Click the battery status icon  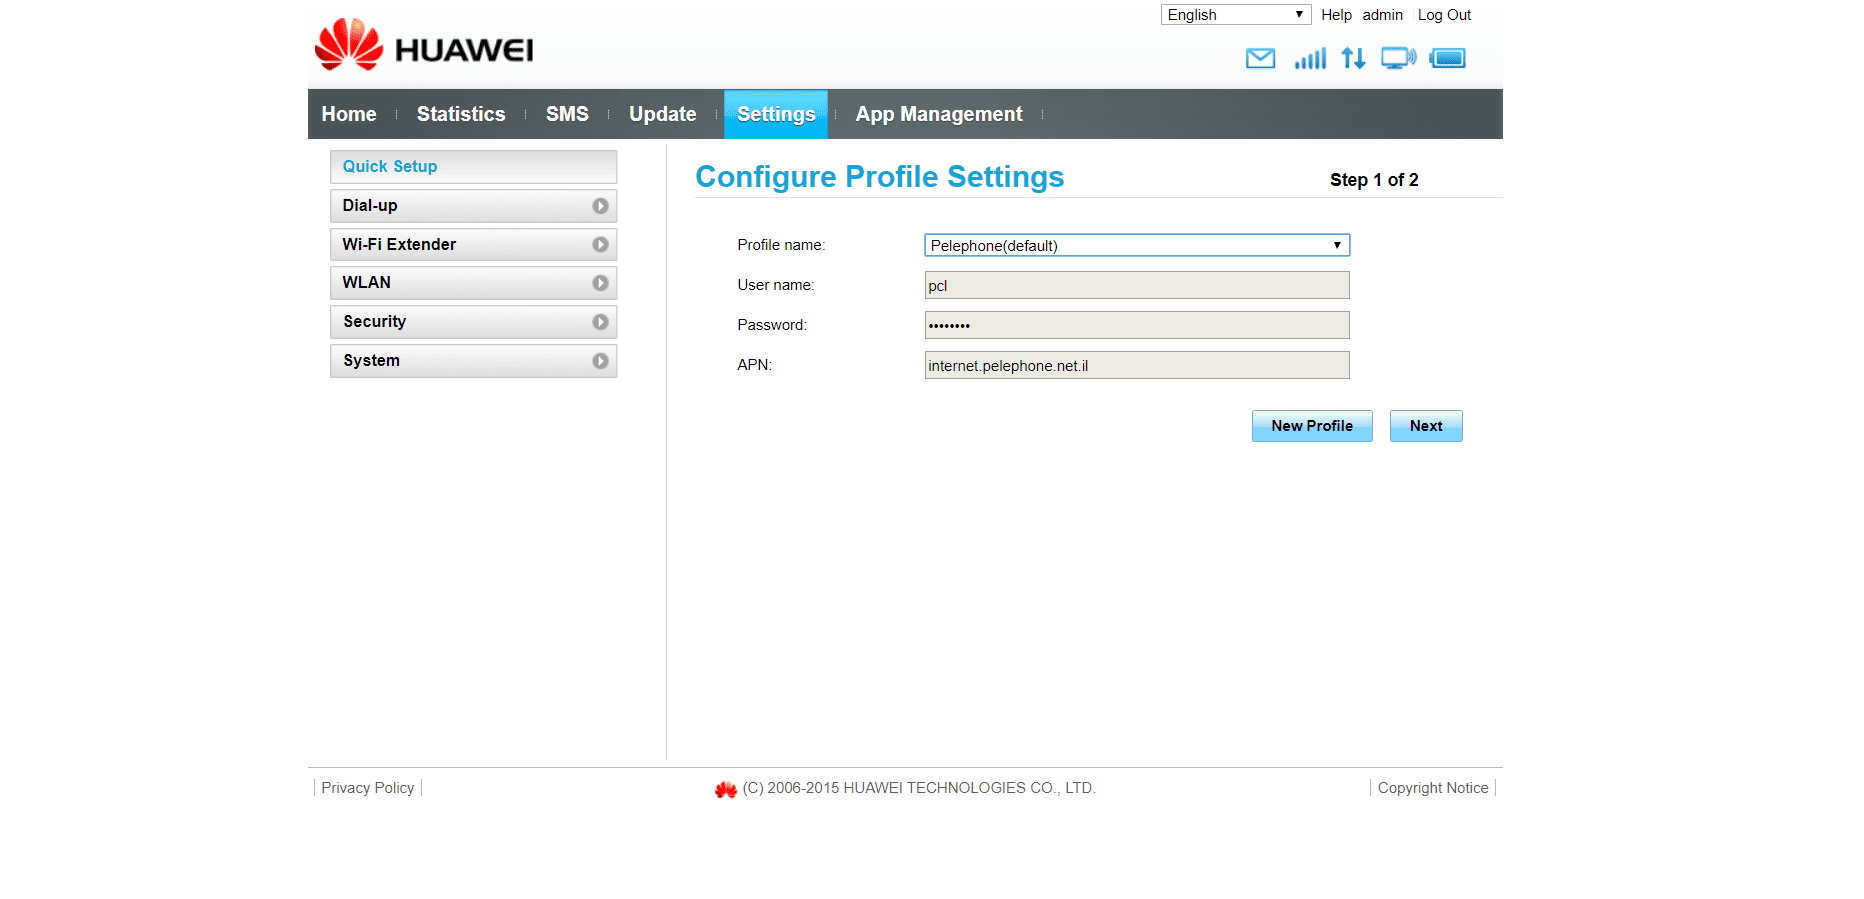pyautogui.click(x=1447, y=58)
